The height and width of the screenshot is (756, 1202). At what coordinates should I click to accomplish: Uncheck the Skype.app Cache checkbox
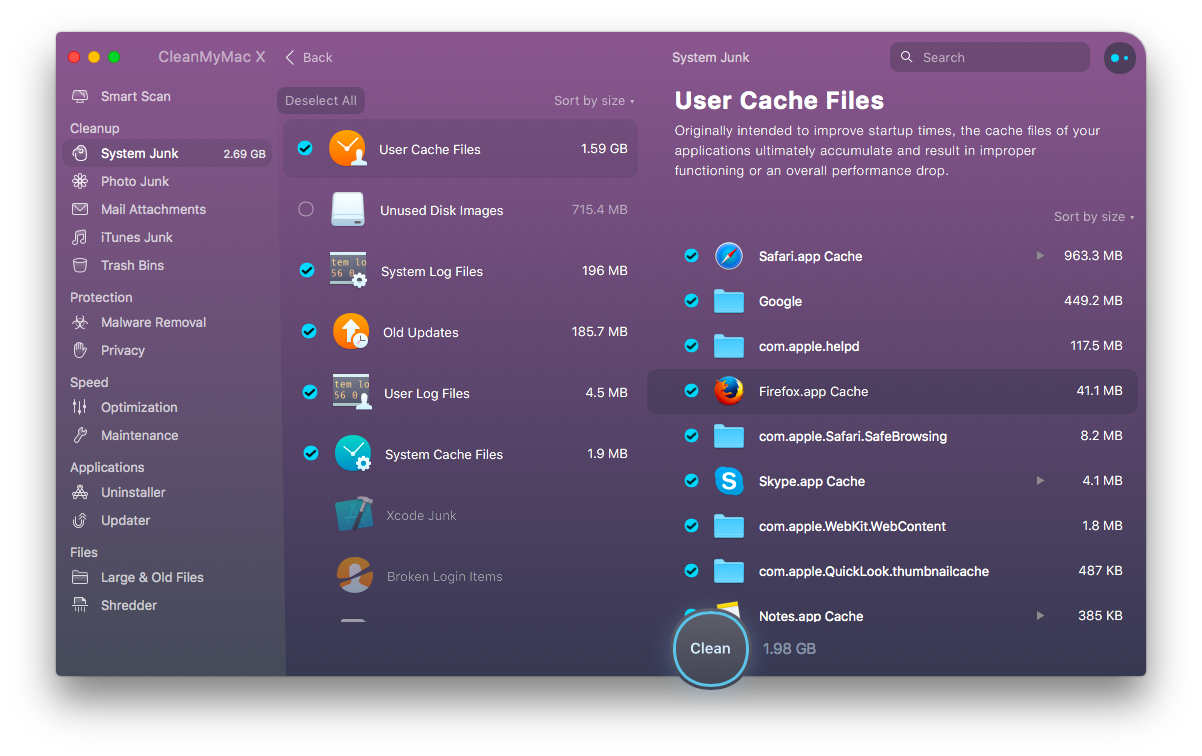(x=691, y=481)
